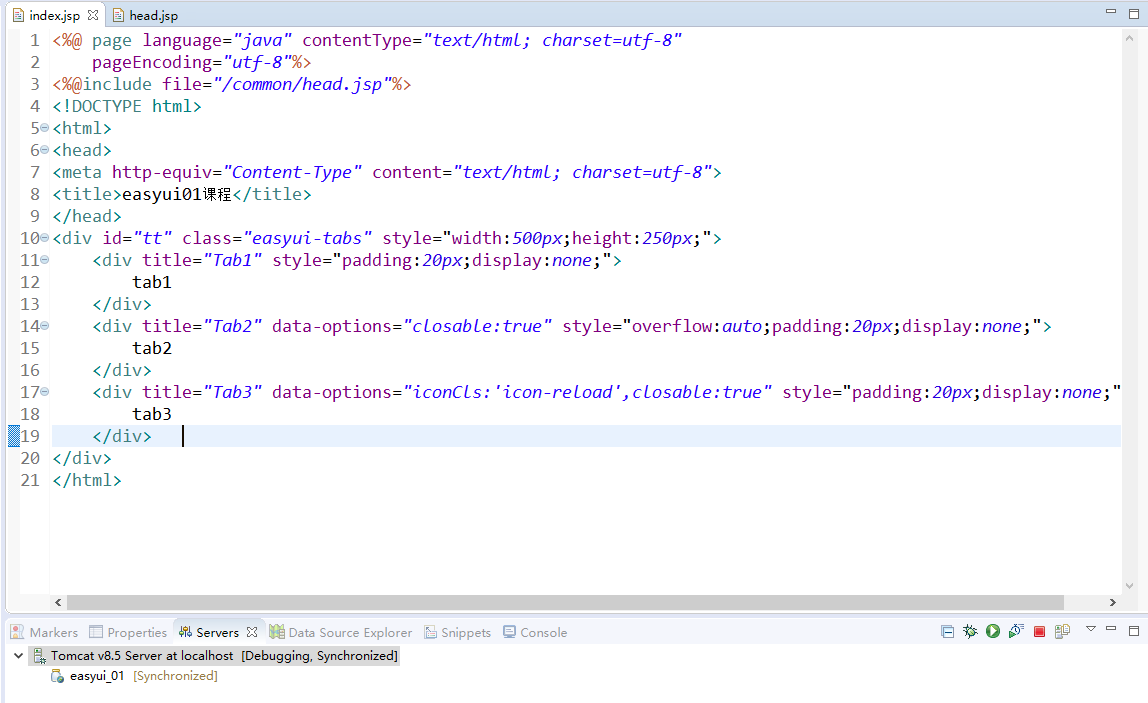Fold the Tab2 div at line 14

click(45, 326)
